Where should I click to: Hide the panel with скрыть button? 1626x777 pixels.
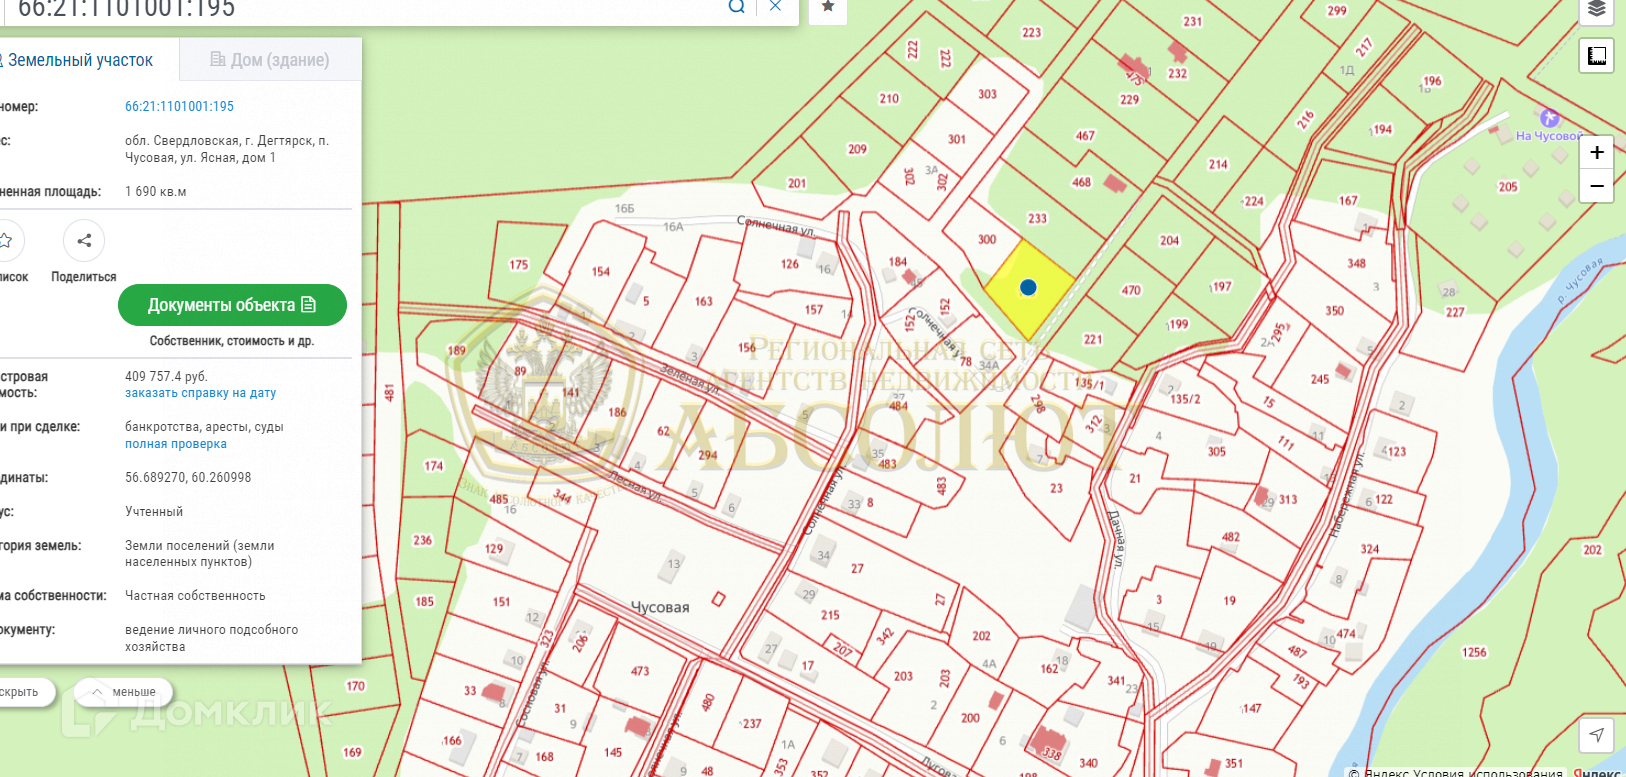(x=22, y=692)
